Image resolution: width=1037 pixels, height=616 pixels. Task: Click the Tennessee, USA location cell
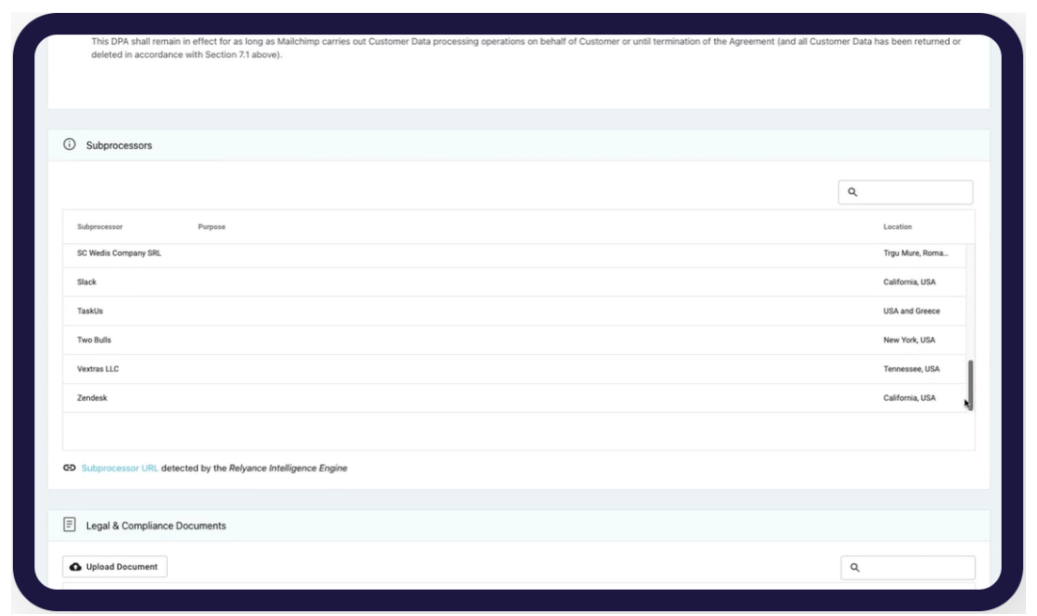click(911, 369)
